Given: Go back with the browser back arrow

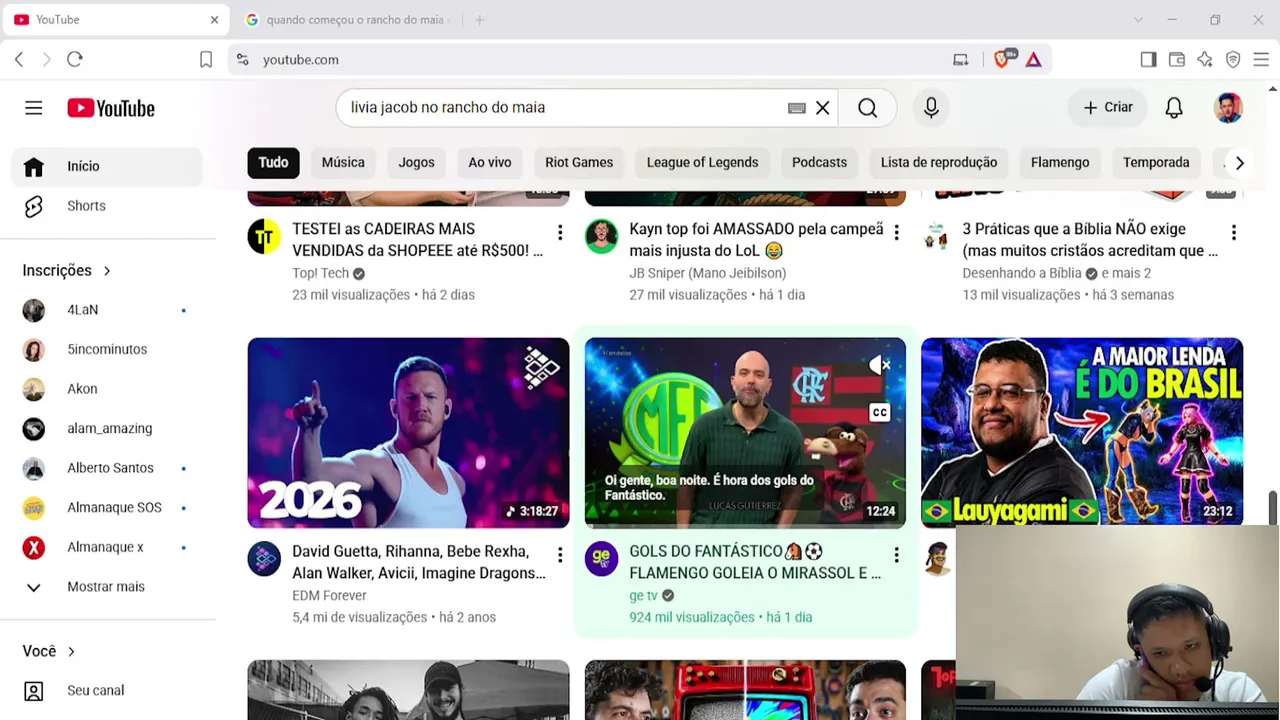Looking at the screenshot, I should point(19,60).
